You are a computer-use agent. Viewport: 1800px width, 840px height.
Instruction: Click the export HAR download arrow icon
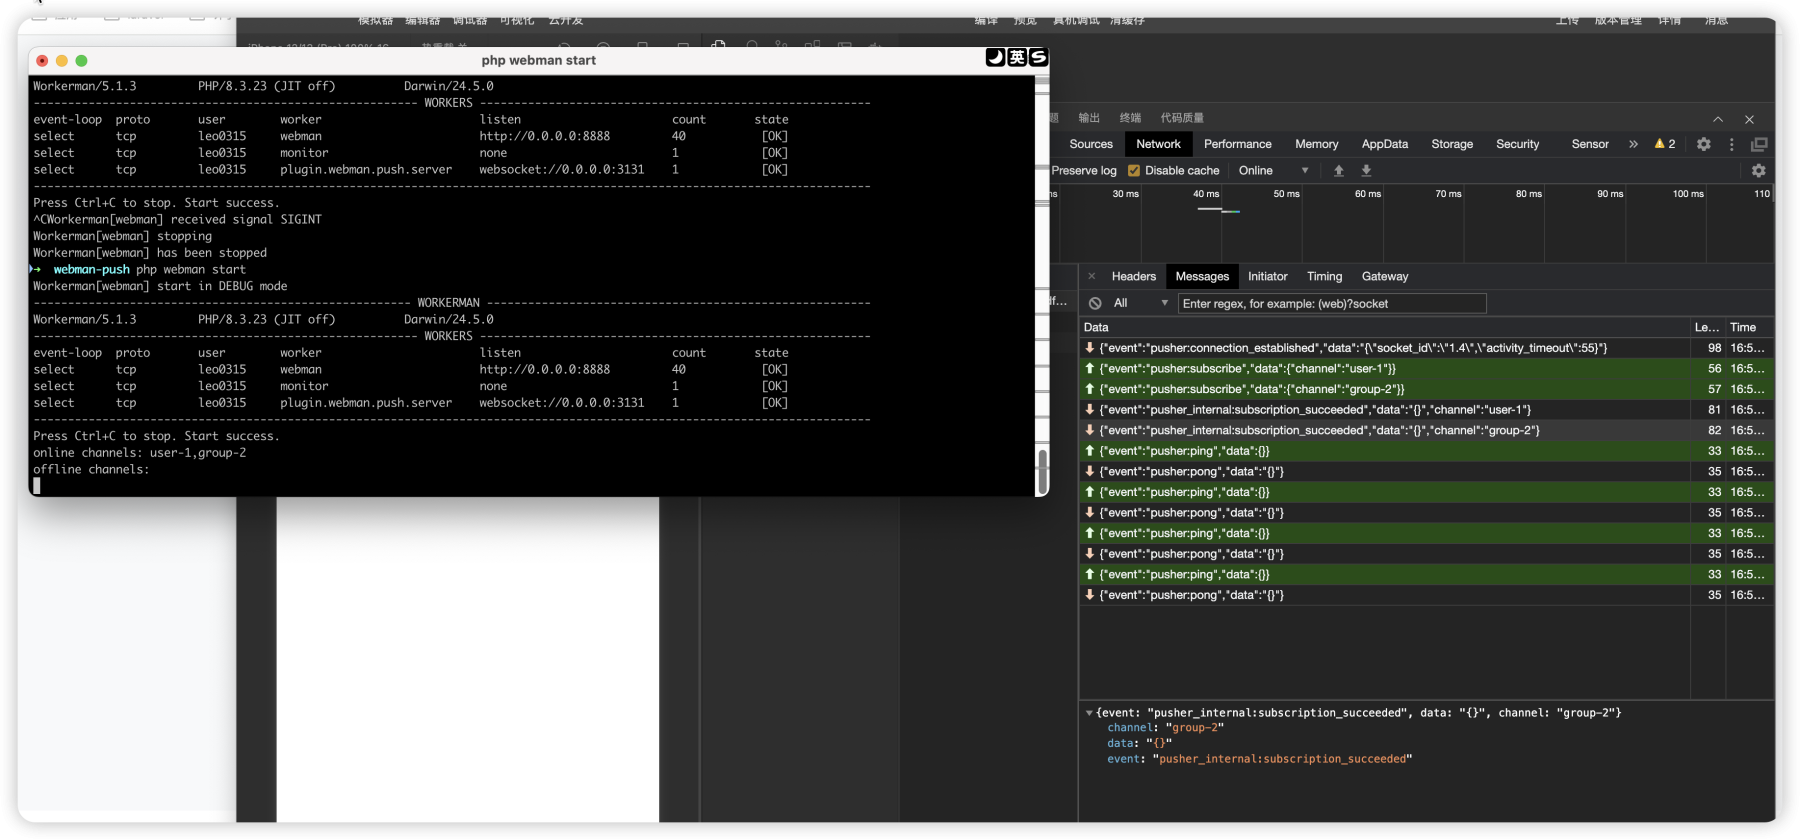1366,171
